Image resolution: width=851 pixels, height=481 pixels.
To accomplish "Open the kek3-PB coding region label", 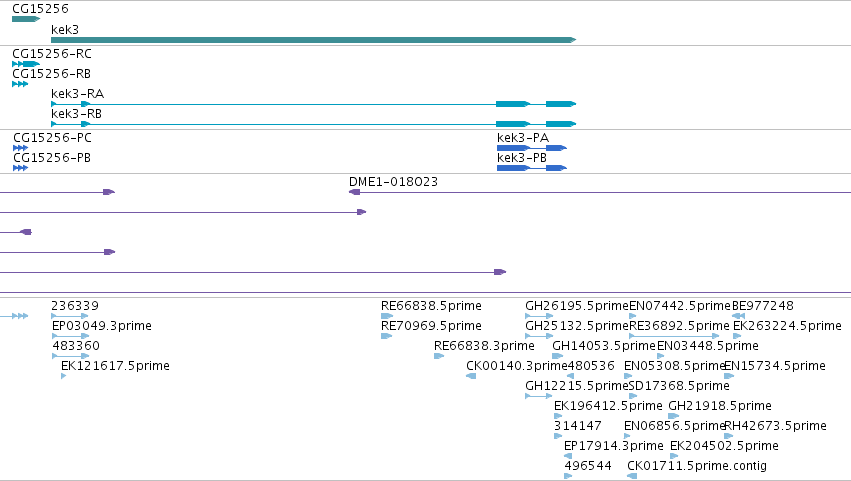I will (522, 157).
